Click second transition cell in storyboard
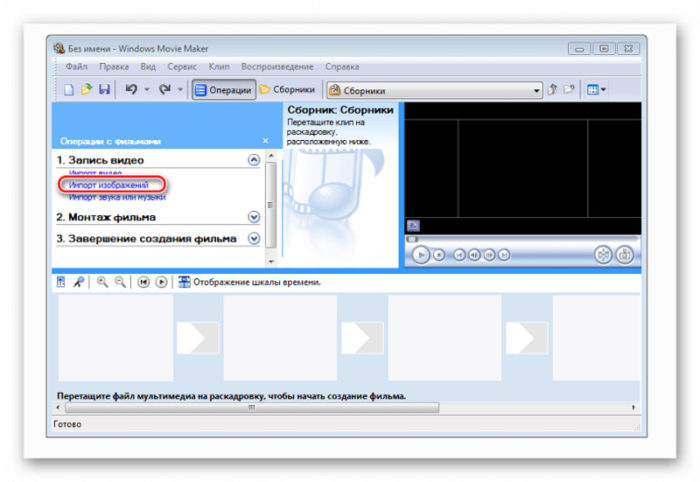Viewport: 700px width, 482px height. coord(362,338)
